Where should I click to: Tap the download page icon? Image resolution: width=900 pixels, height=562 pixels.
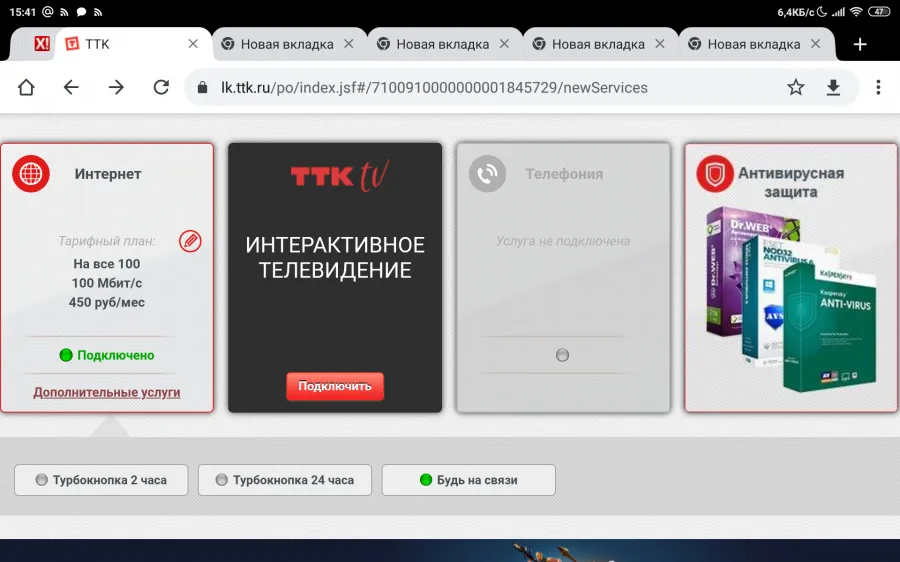point(833,87)
